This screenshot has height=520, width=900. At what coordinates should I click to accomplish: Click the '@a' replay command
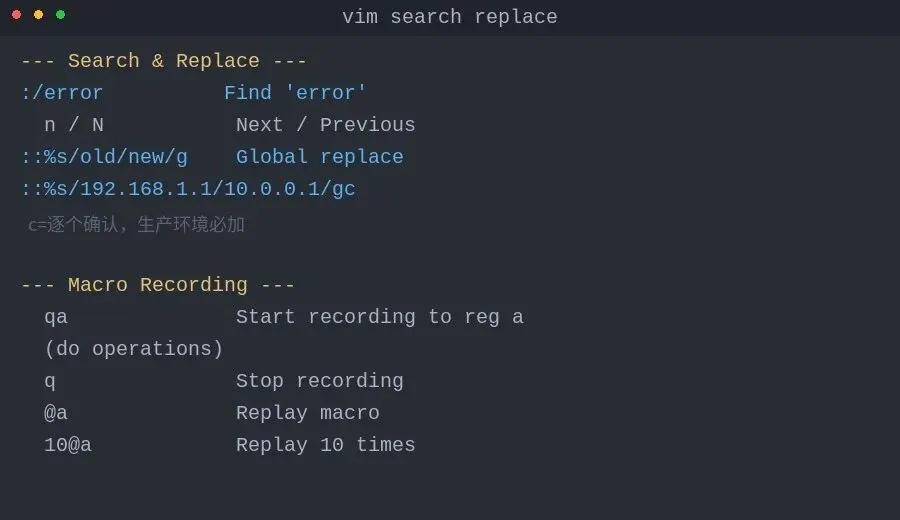56,413
